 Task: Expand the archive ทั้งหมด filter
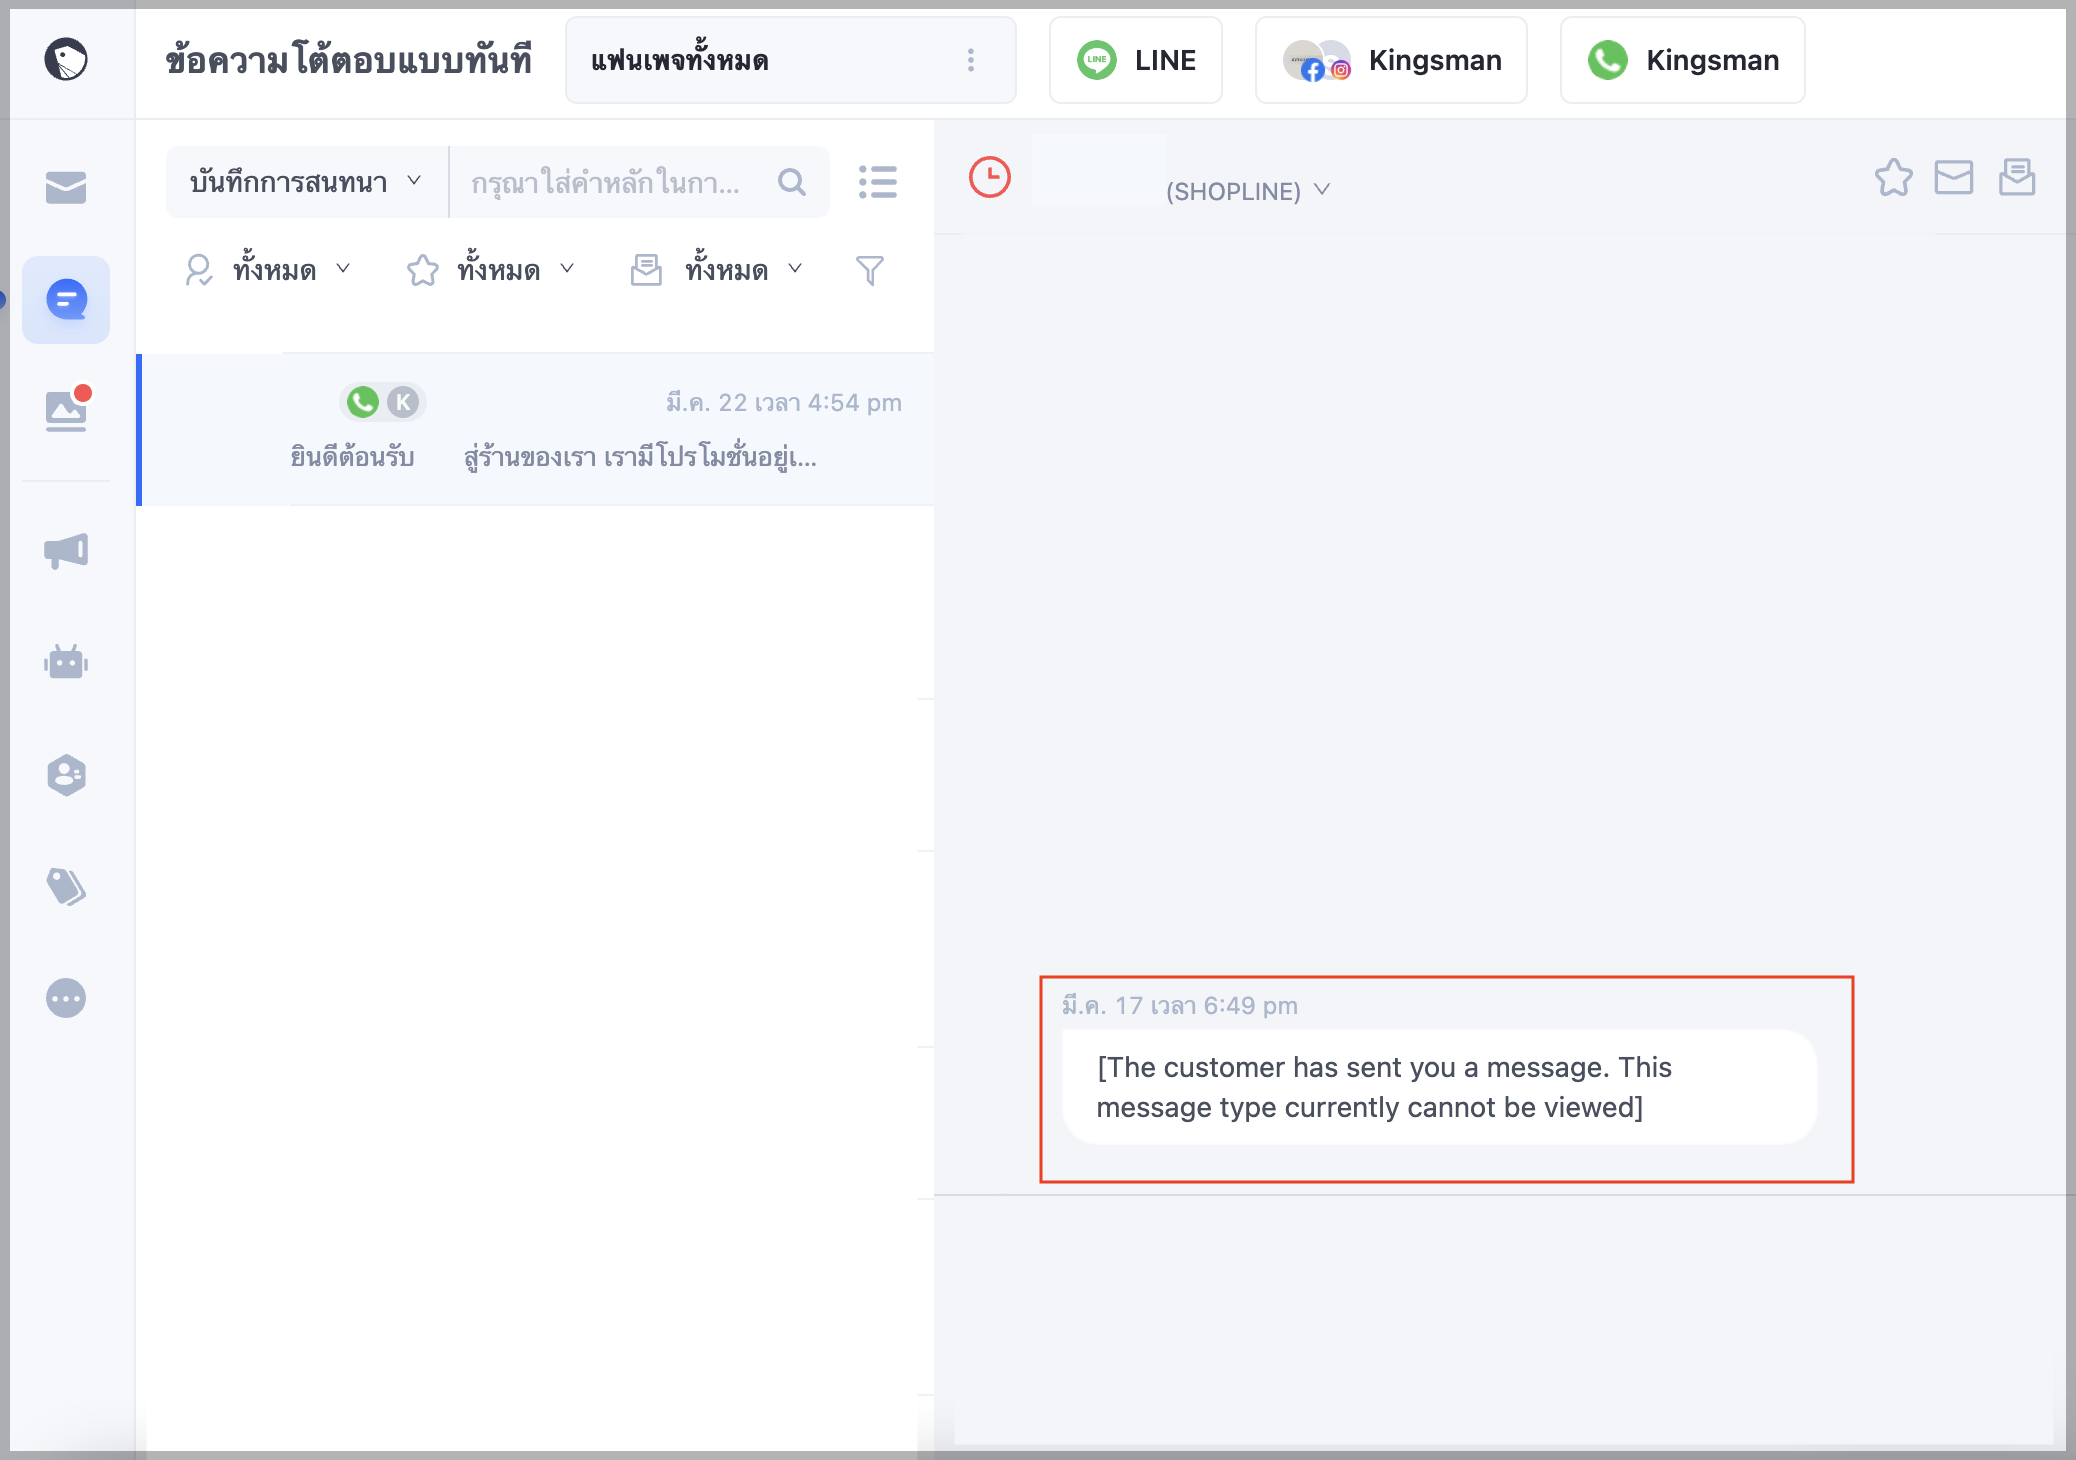[x=717, y=270]
